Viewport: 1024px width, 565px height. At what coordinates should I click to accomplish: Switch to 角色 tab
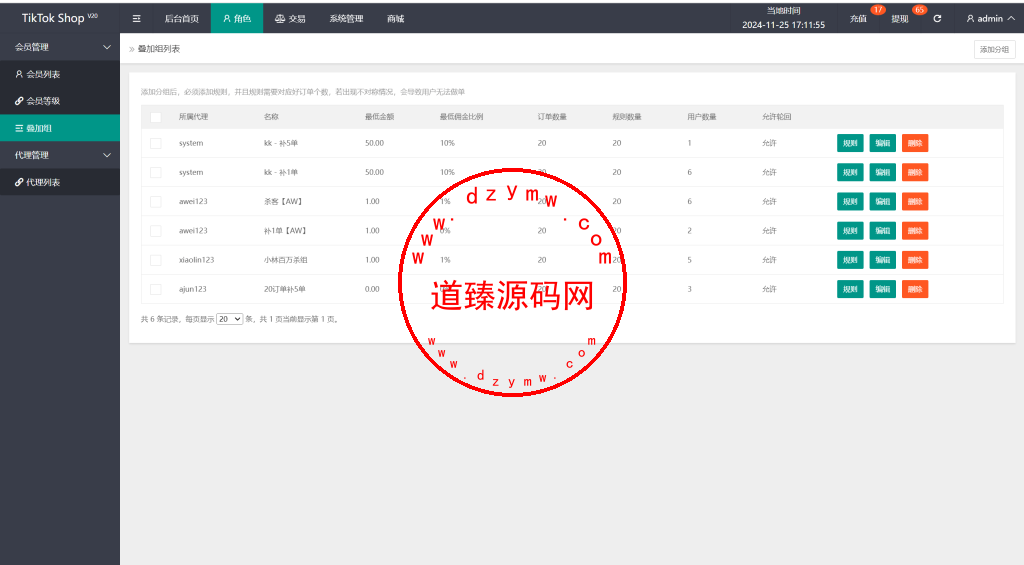(x=237, y=18)
